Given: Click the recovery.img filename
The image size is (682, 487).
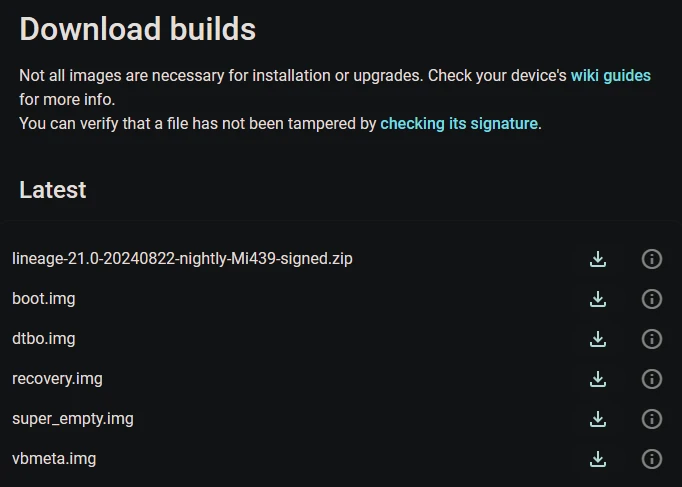Looking at the screenshot, I should pyautogui.click(x=57, y=379).
